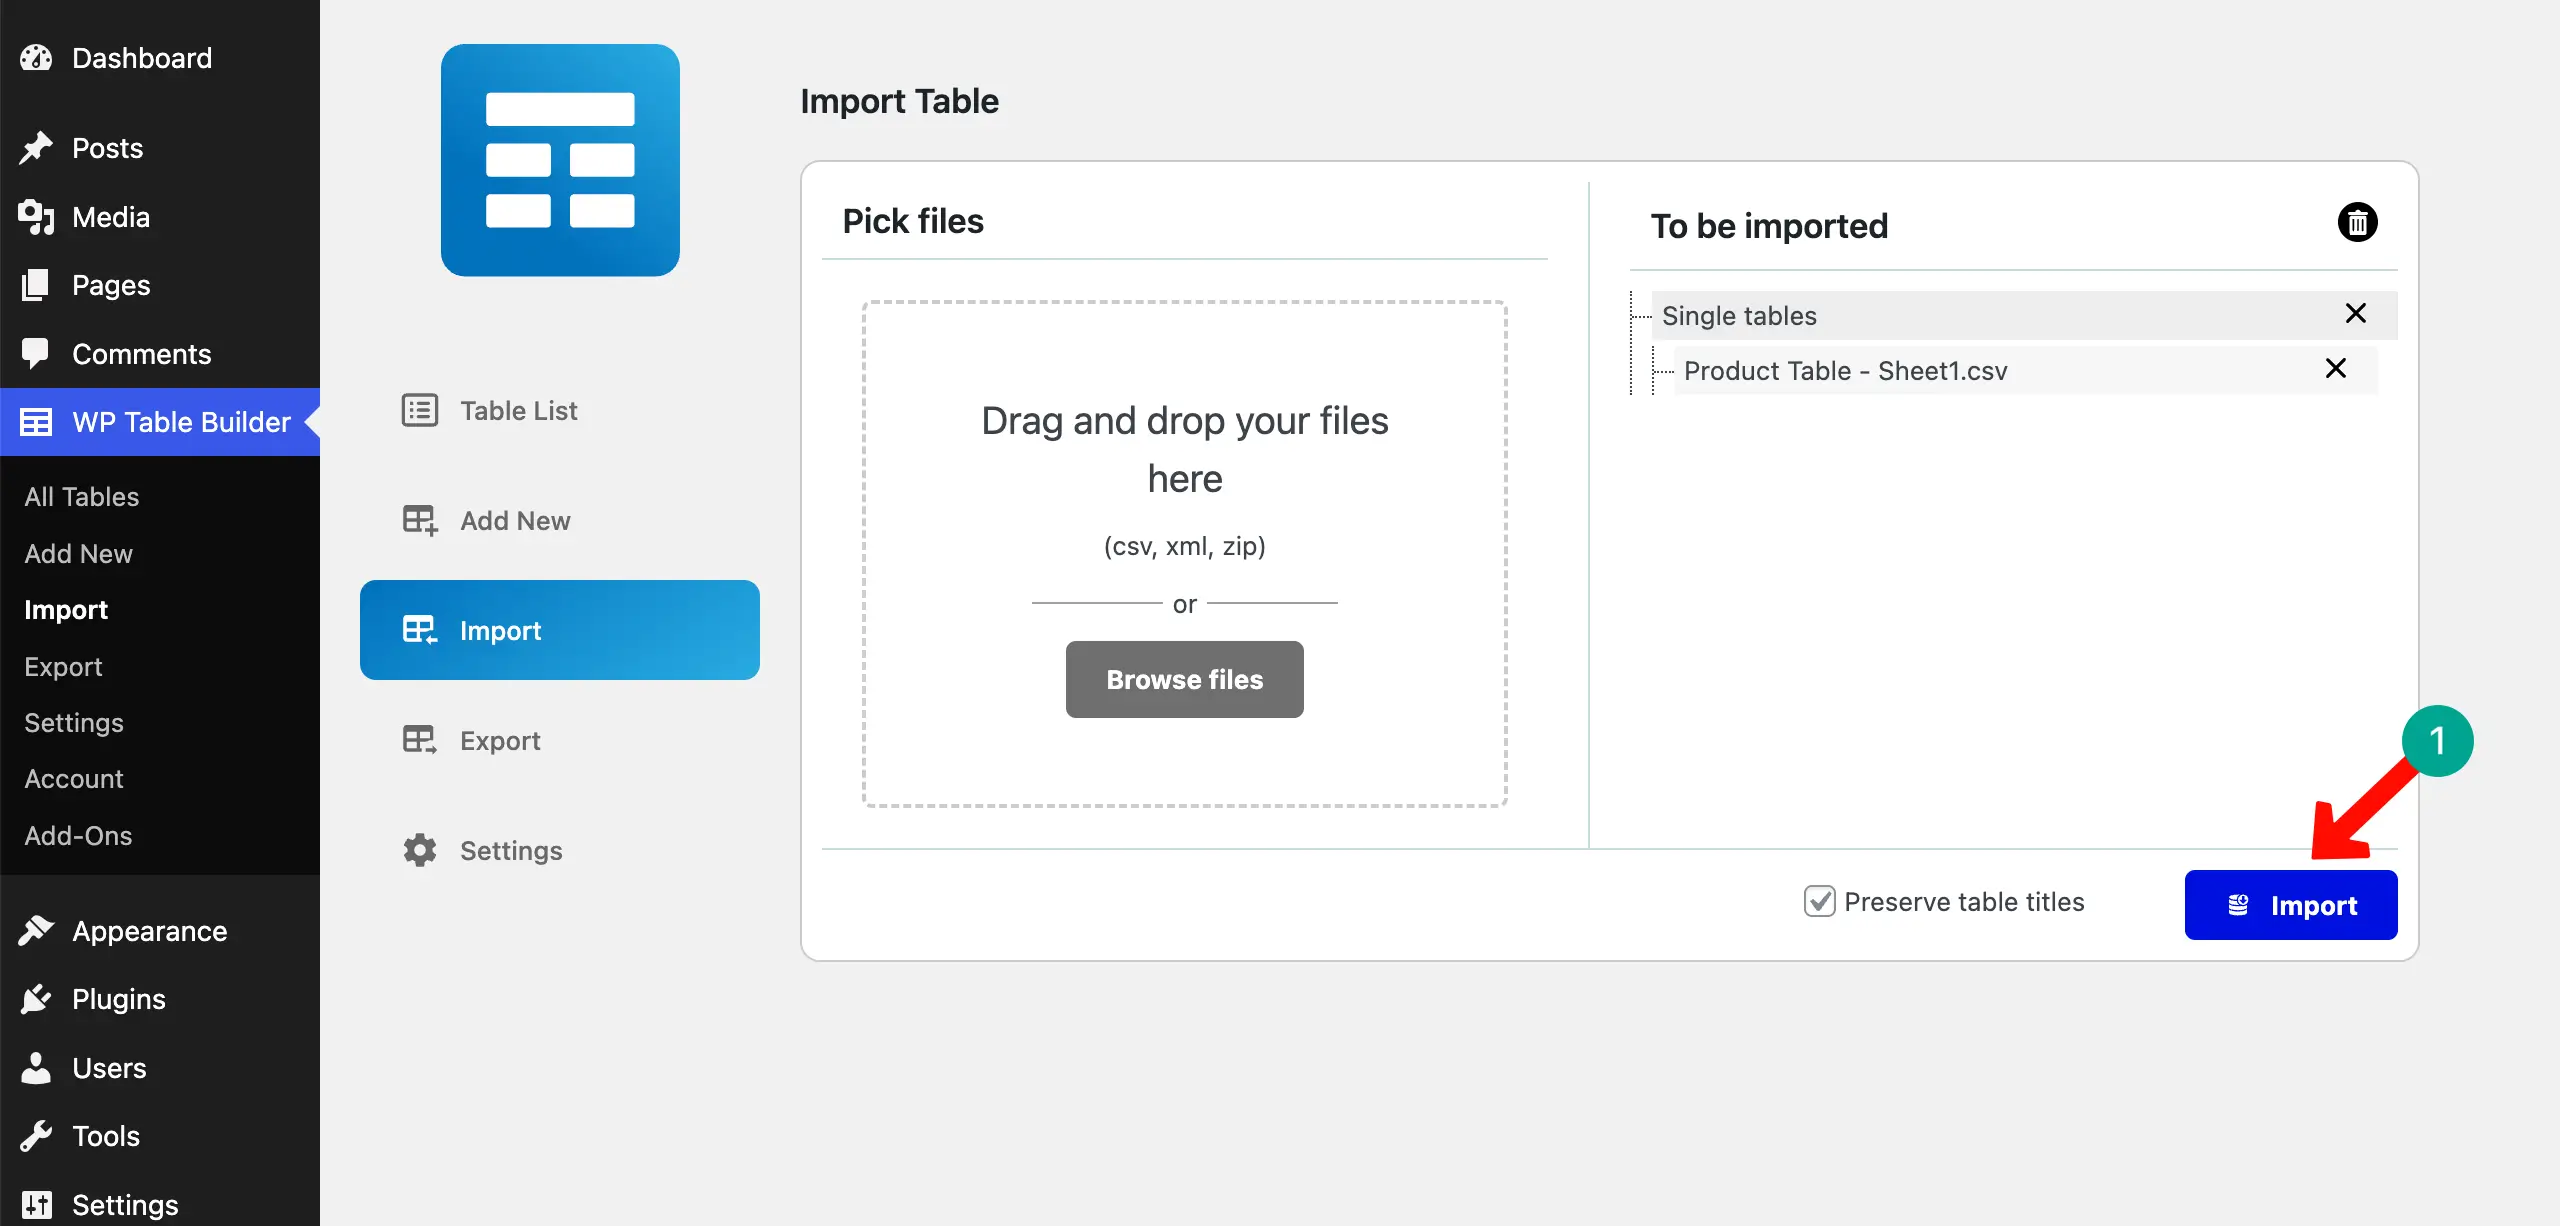Select the Plugins icon in sidebar
2560x1226 pixels.
point(37,998)
